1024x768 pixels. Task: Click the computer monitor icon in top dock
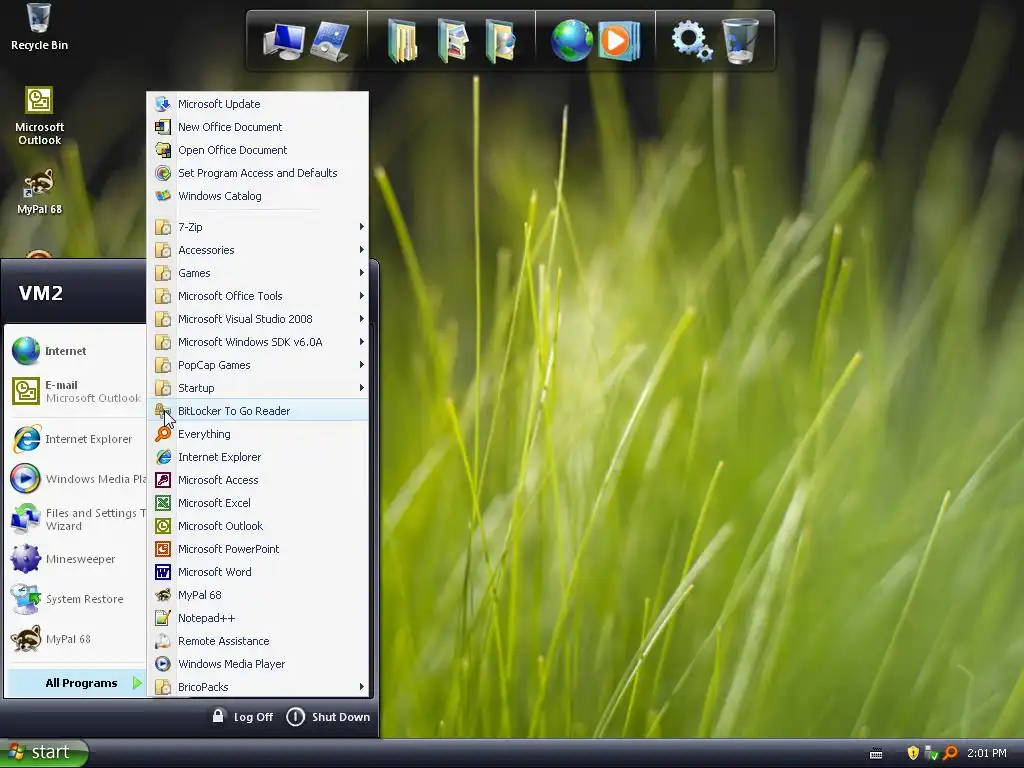[x=283, y=41]
